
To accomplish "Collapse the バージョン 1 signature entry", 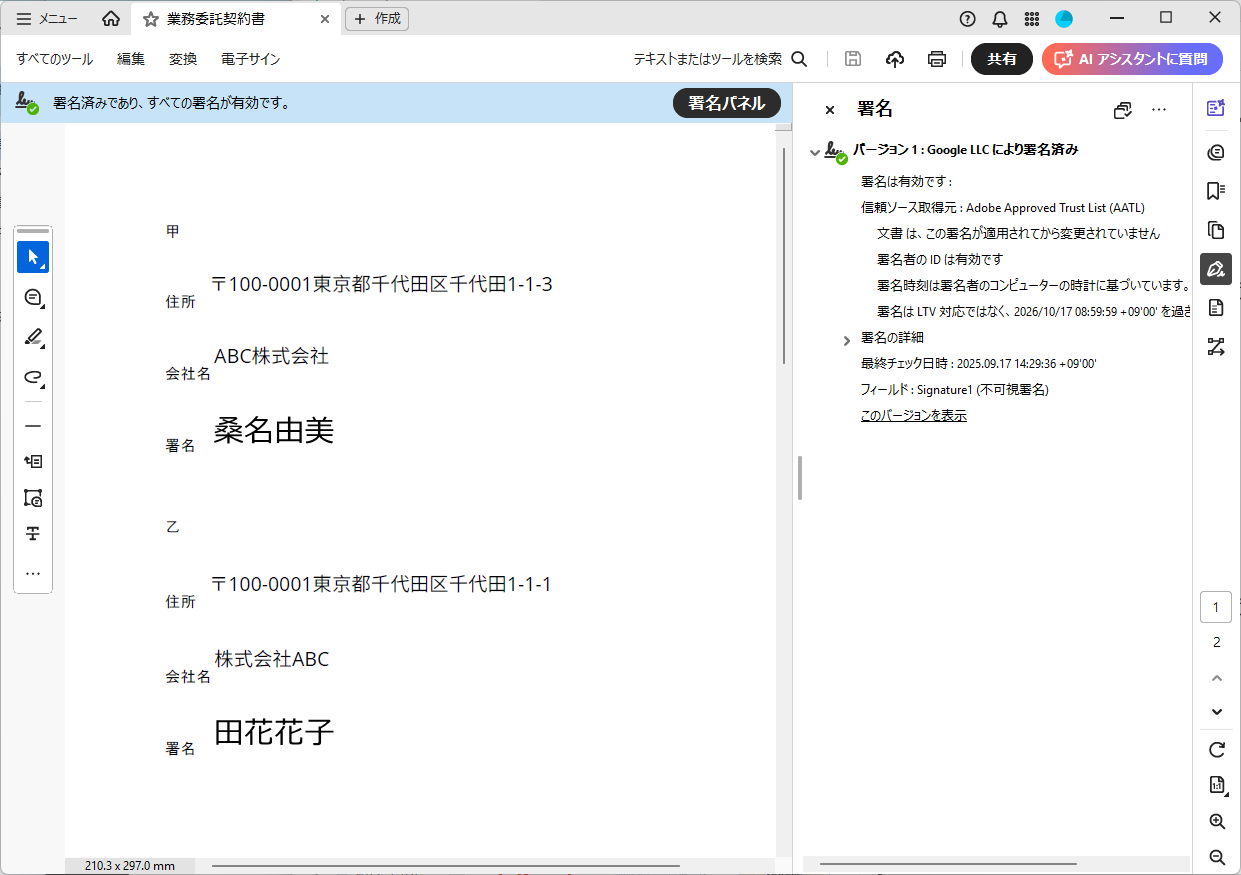I will point(815,150).
